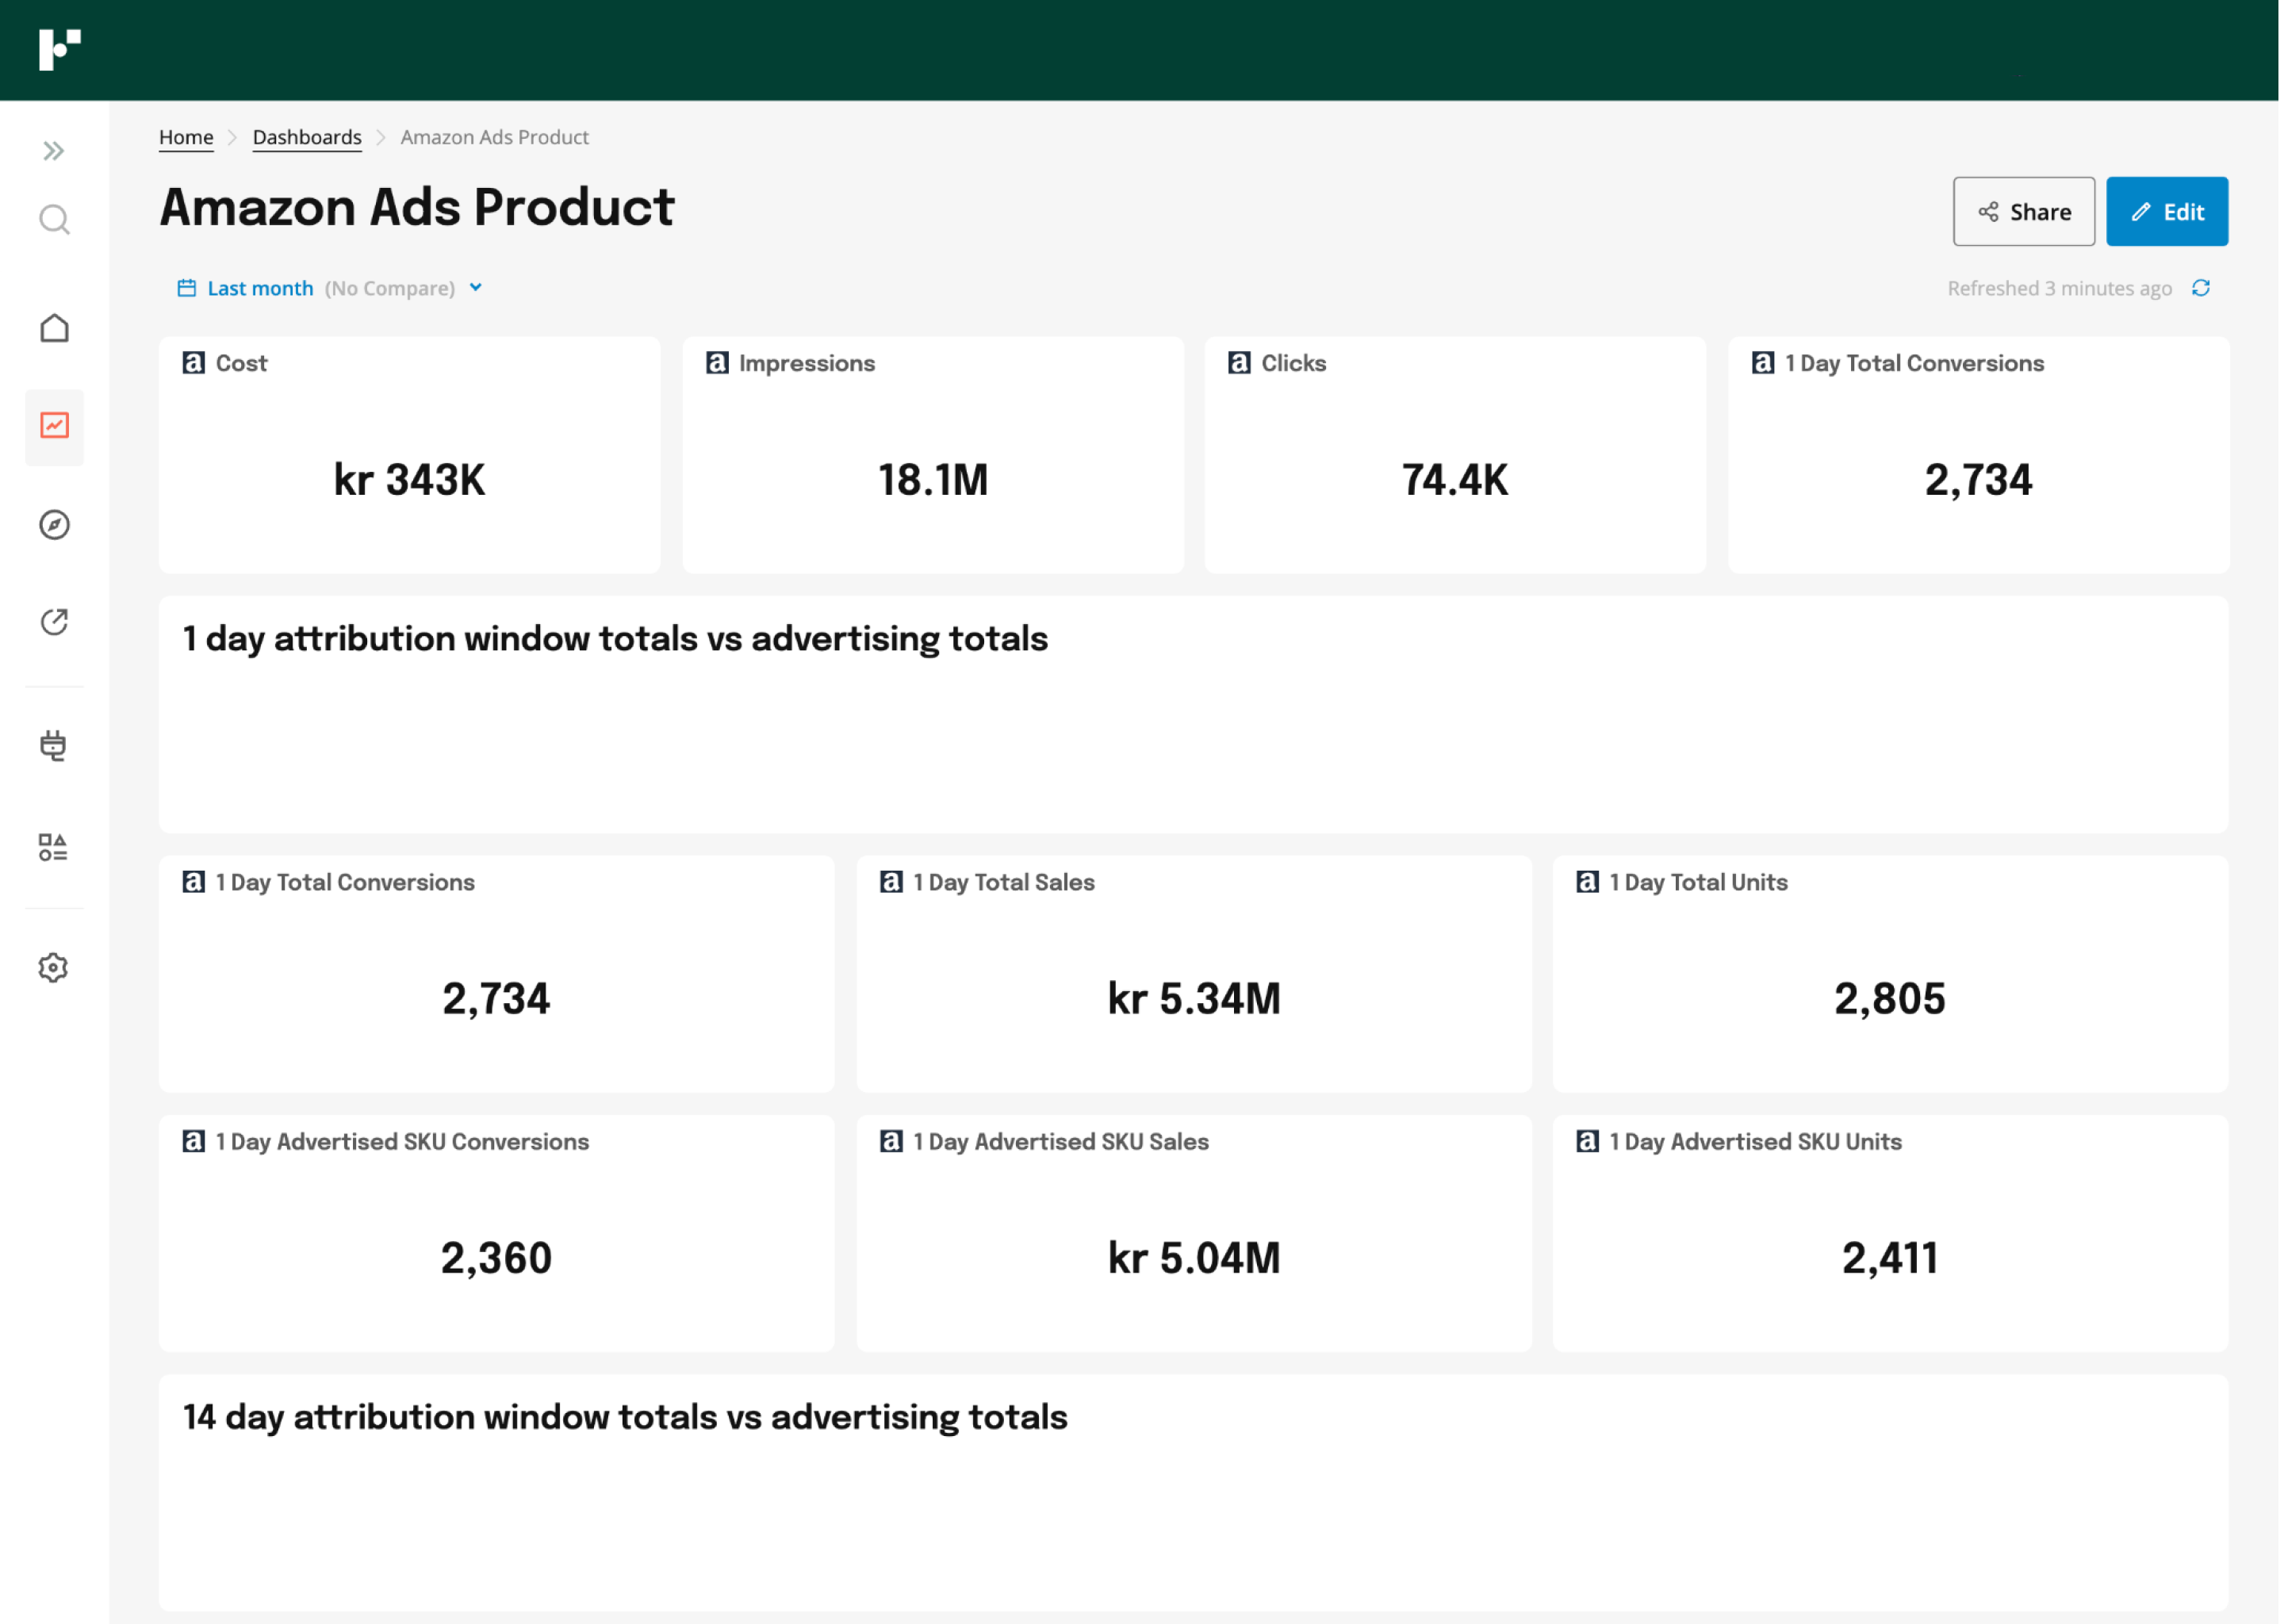This screenshot has width=2284, height=1624.
Task: Click Refreshed 3 minutes ago text
Action: [x=2059, y=289]
